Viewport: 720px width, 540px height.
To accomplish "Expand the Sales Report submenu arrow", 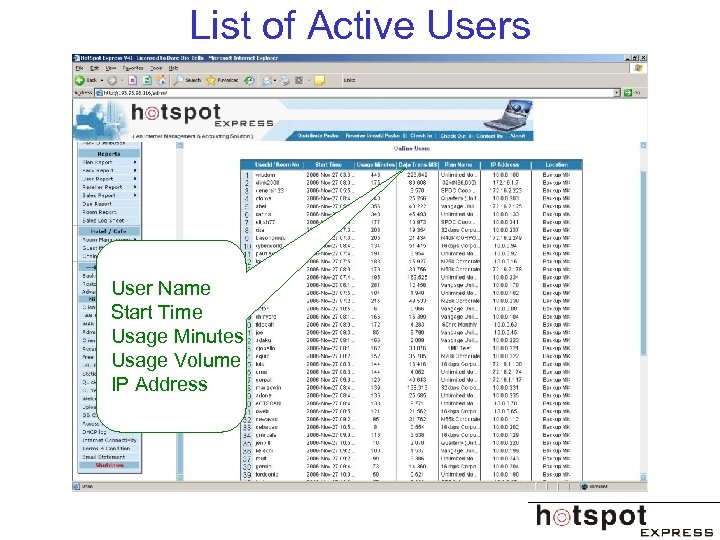I will pyautogui.click(x=135, y=195).
